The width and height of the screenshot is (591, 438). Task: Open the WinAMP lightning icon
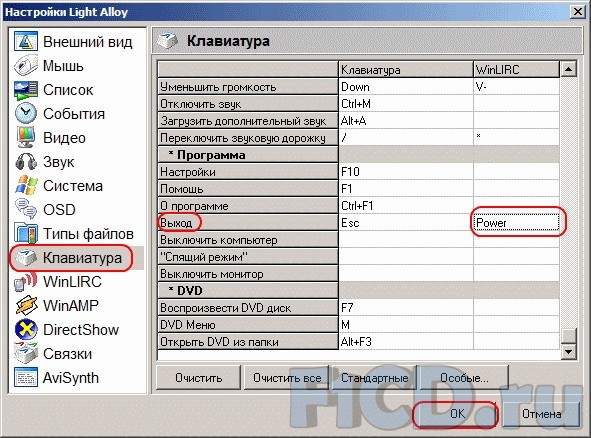(x=26, y=305)
